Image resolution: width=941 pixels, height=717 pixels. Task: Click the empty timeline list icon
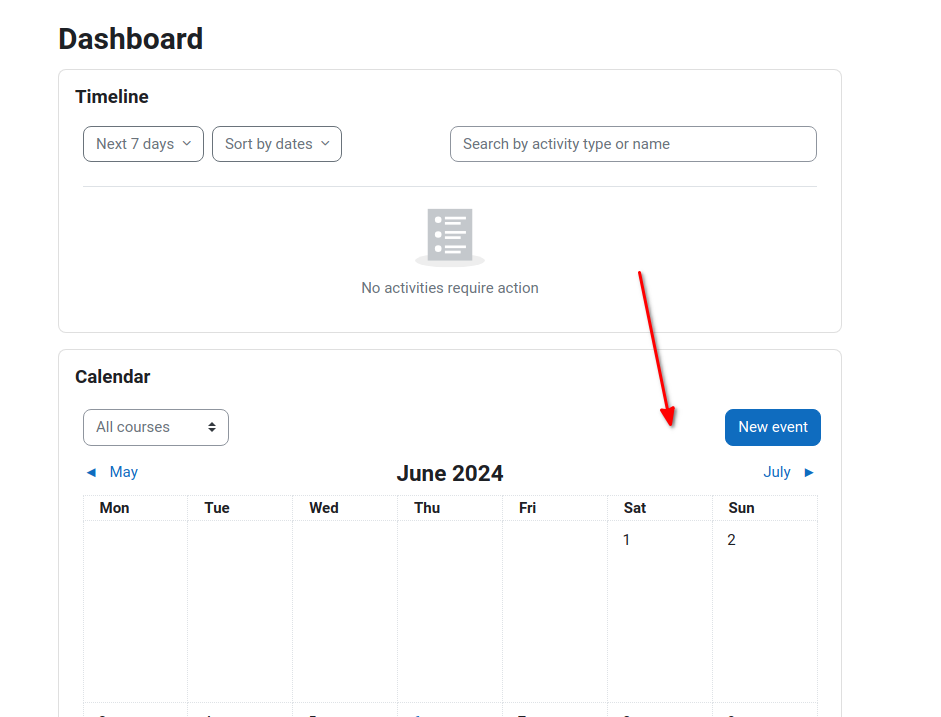(450, 237)
